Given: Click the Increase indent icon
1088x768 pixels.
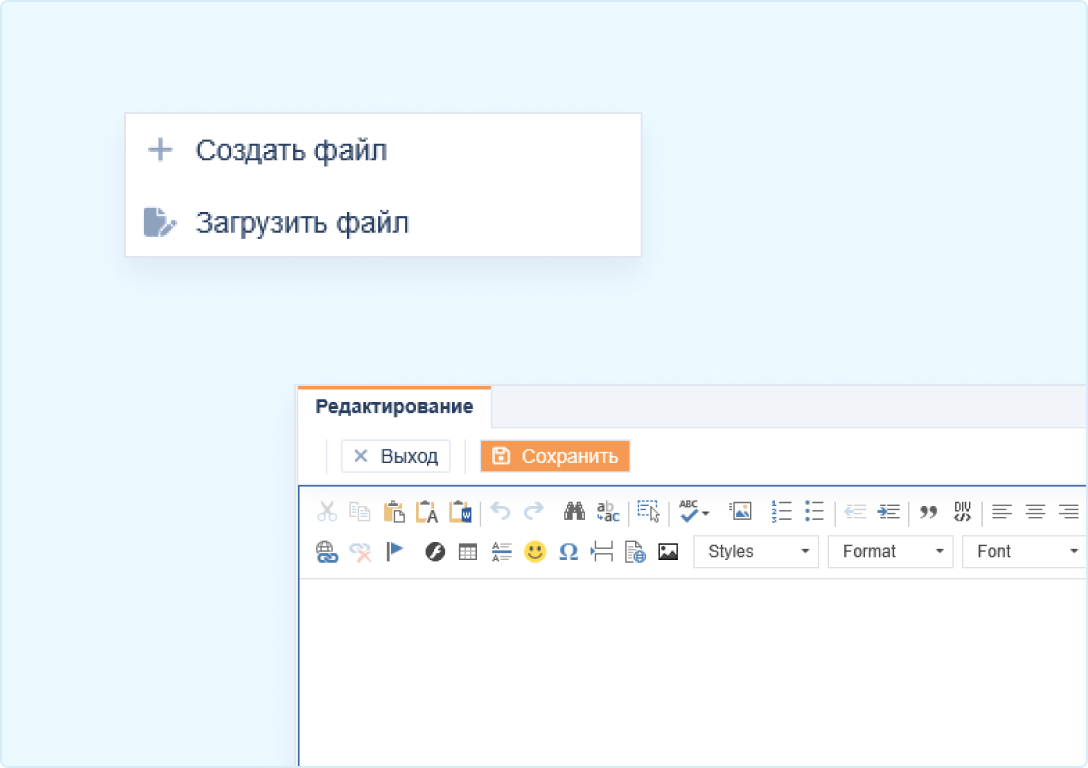Looking at the screenshot, I should 888,512.
